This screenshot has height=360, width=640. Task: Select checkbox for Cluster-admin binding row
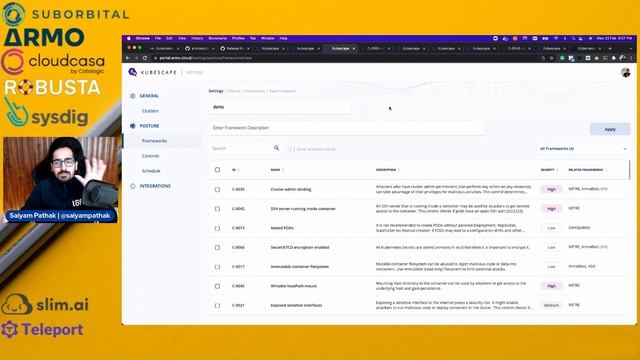pos(218,189)
